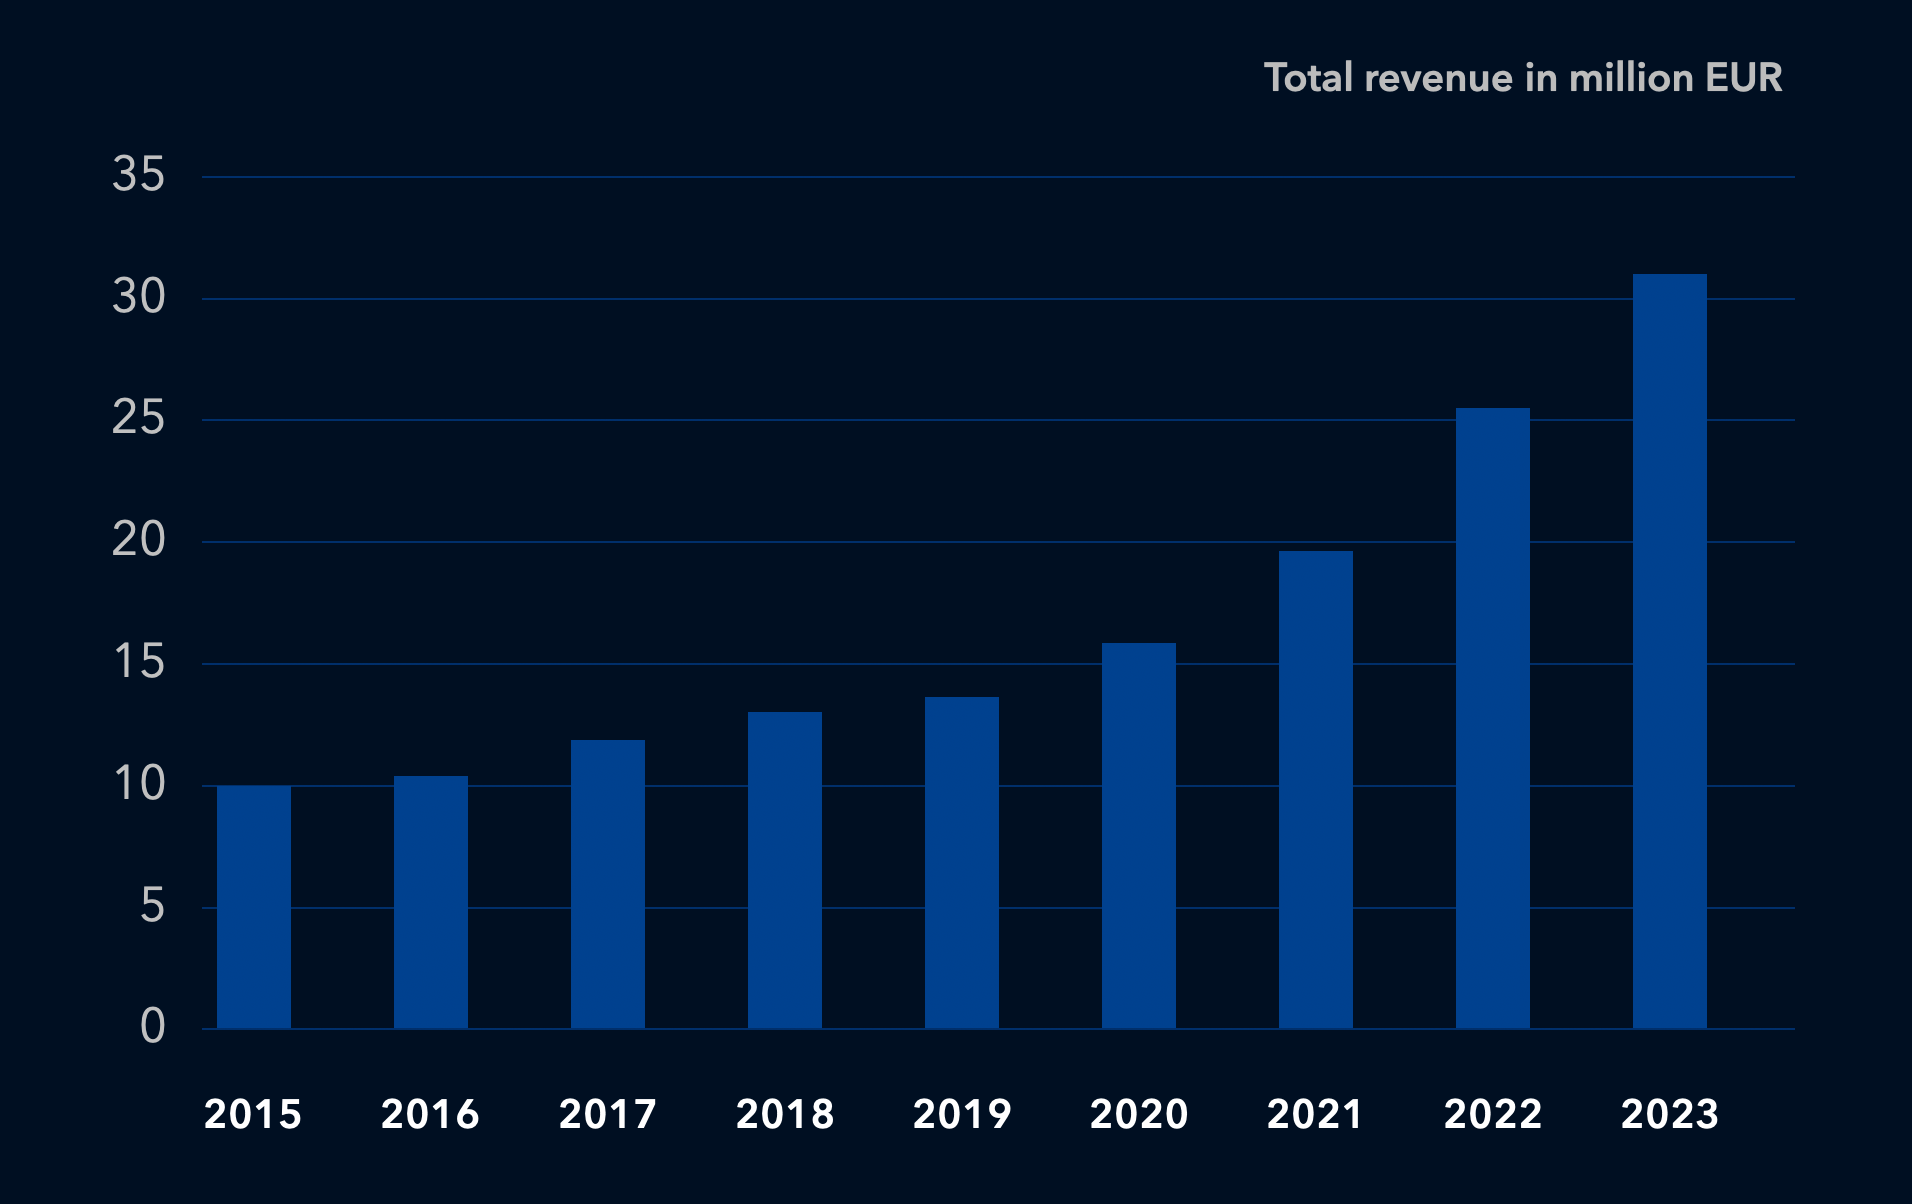Click the x-axis label '2020'
Image resolution: width=1912 pixels, height=1204 pixels.
(1139, 1114)
